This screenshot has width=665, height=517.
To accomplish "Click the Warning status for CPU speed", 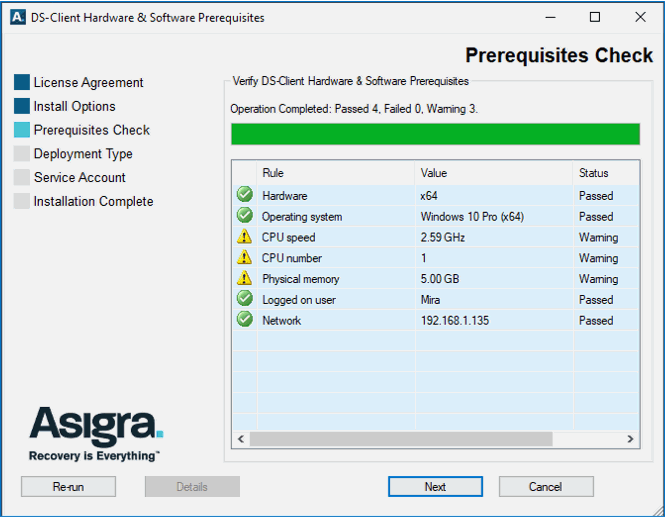I will pyautogui.click(x=598, y=237).
